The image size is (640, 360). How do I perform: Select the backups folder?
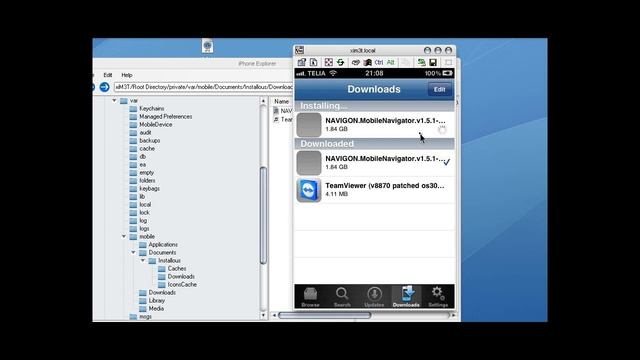pos(145,140)
